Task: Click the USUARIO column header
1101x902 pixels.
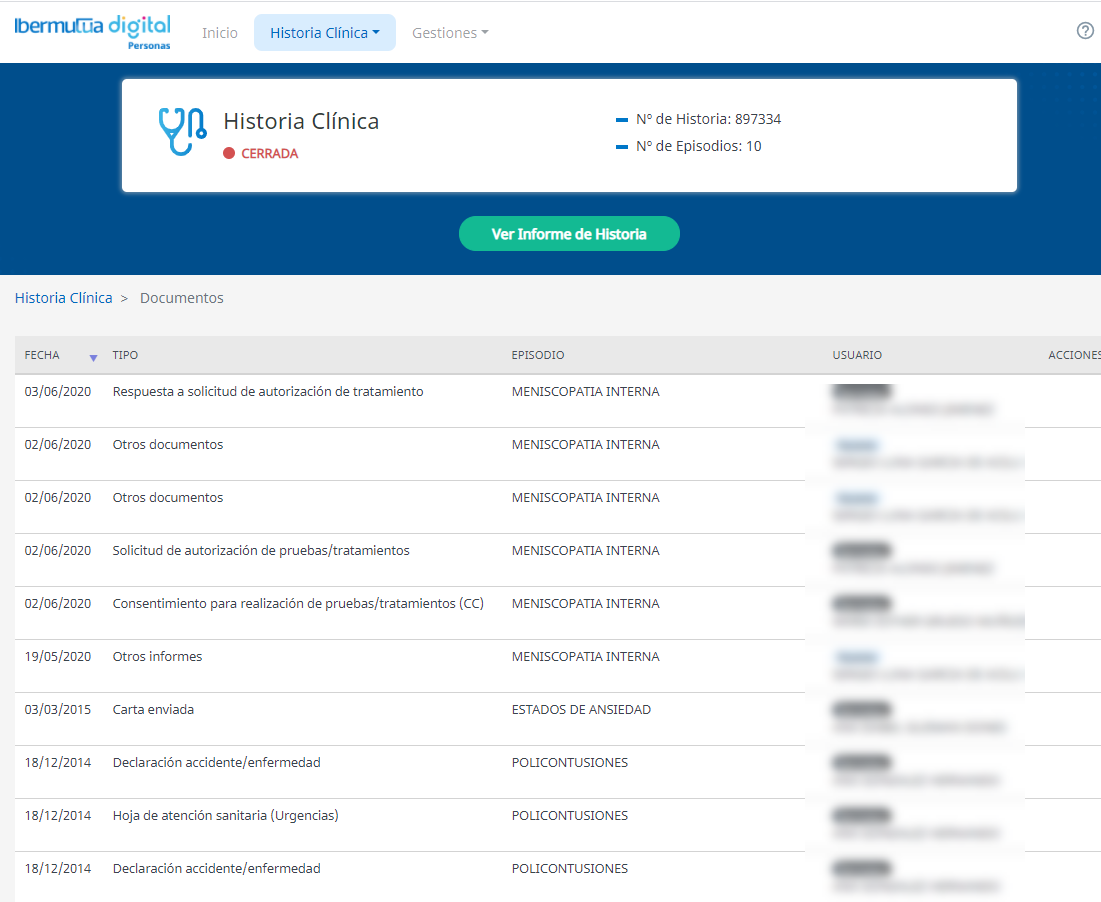Action: pyautogui.click(x=857, y=355)
